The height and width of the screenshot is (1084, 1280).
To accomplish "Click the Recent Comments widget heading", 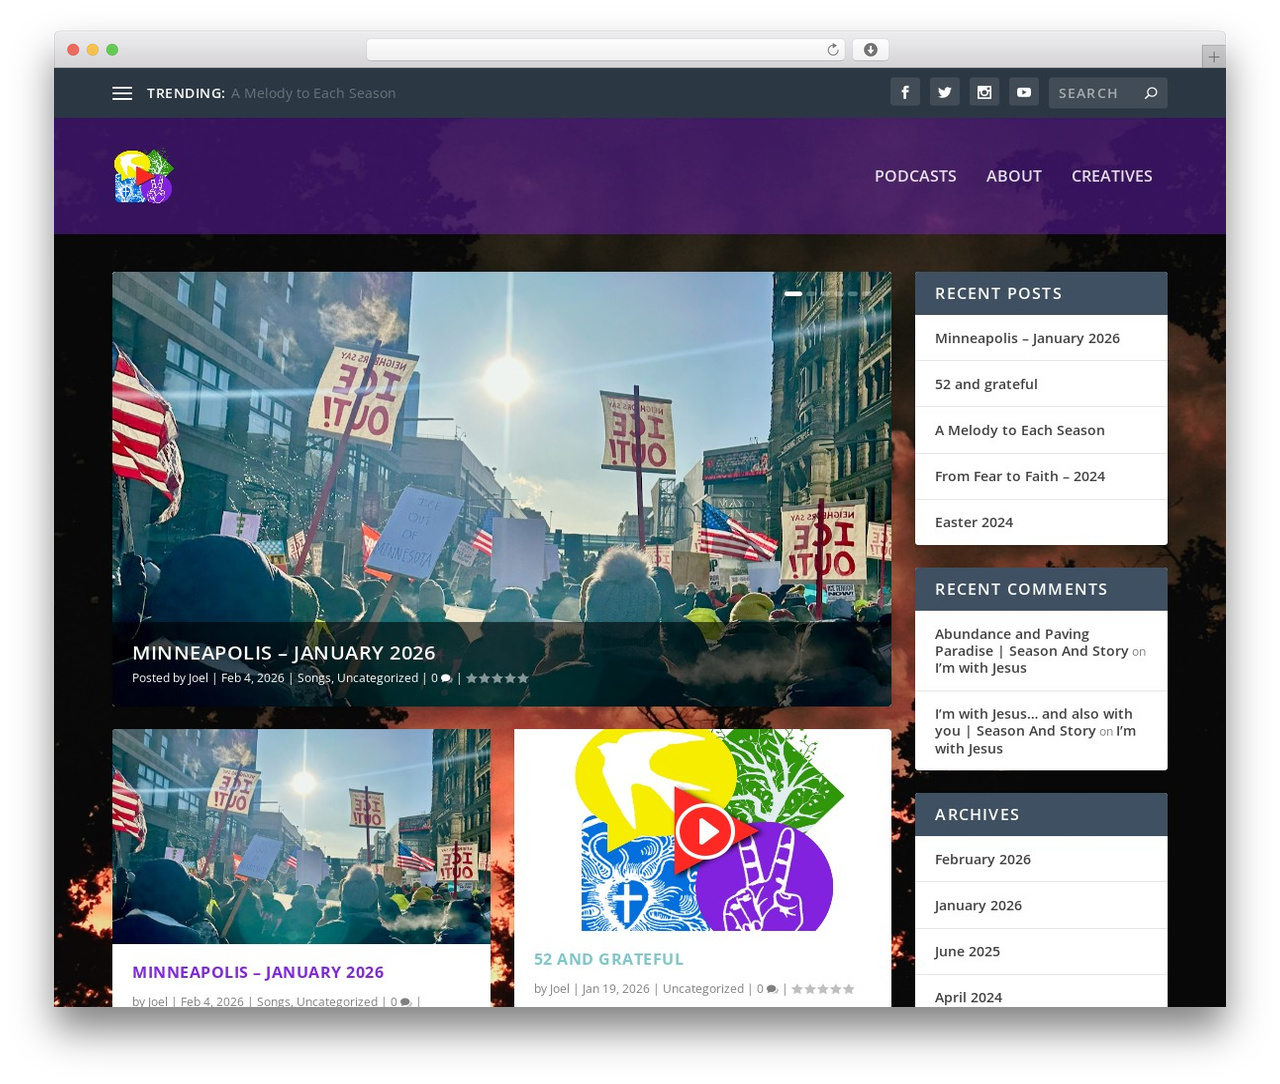I will pos(1021,589).
